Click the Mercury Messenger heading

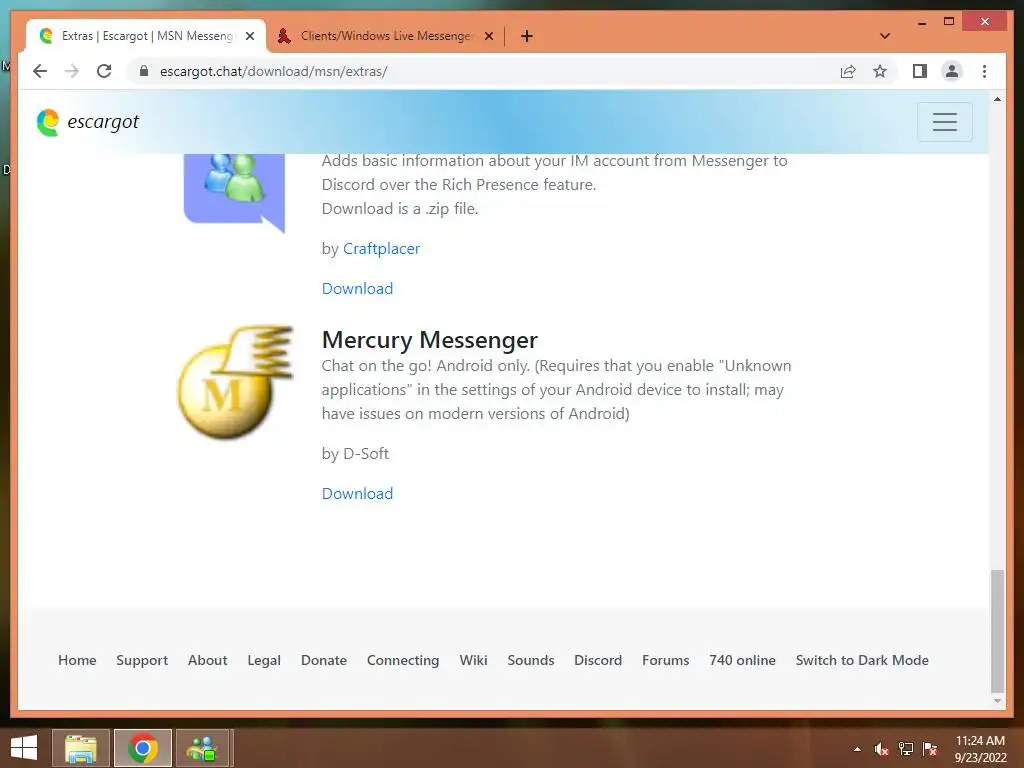(430, 340)
